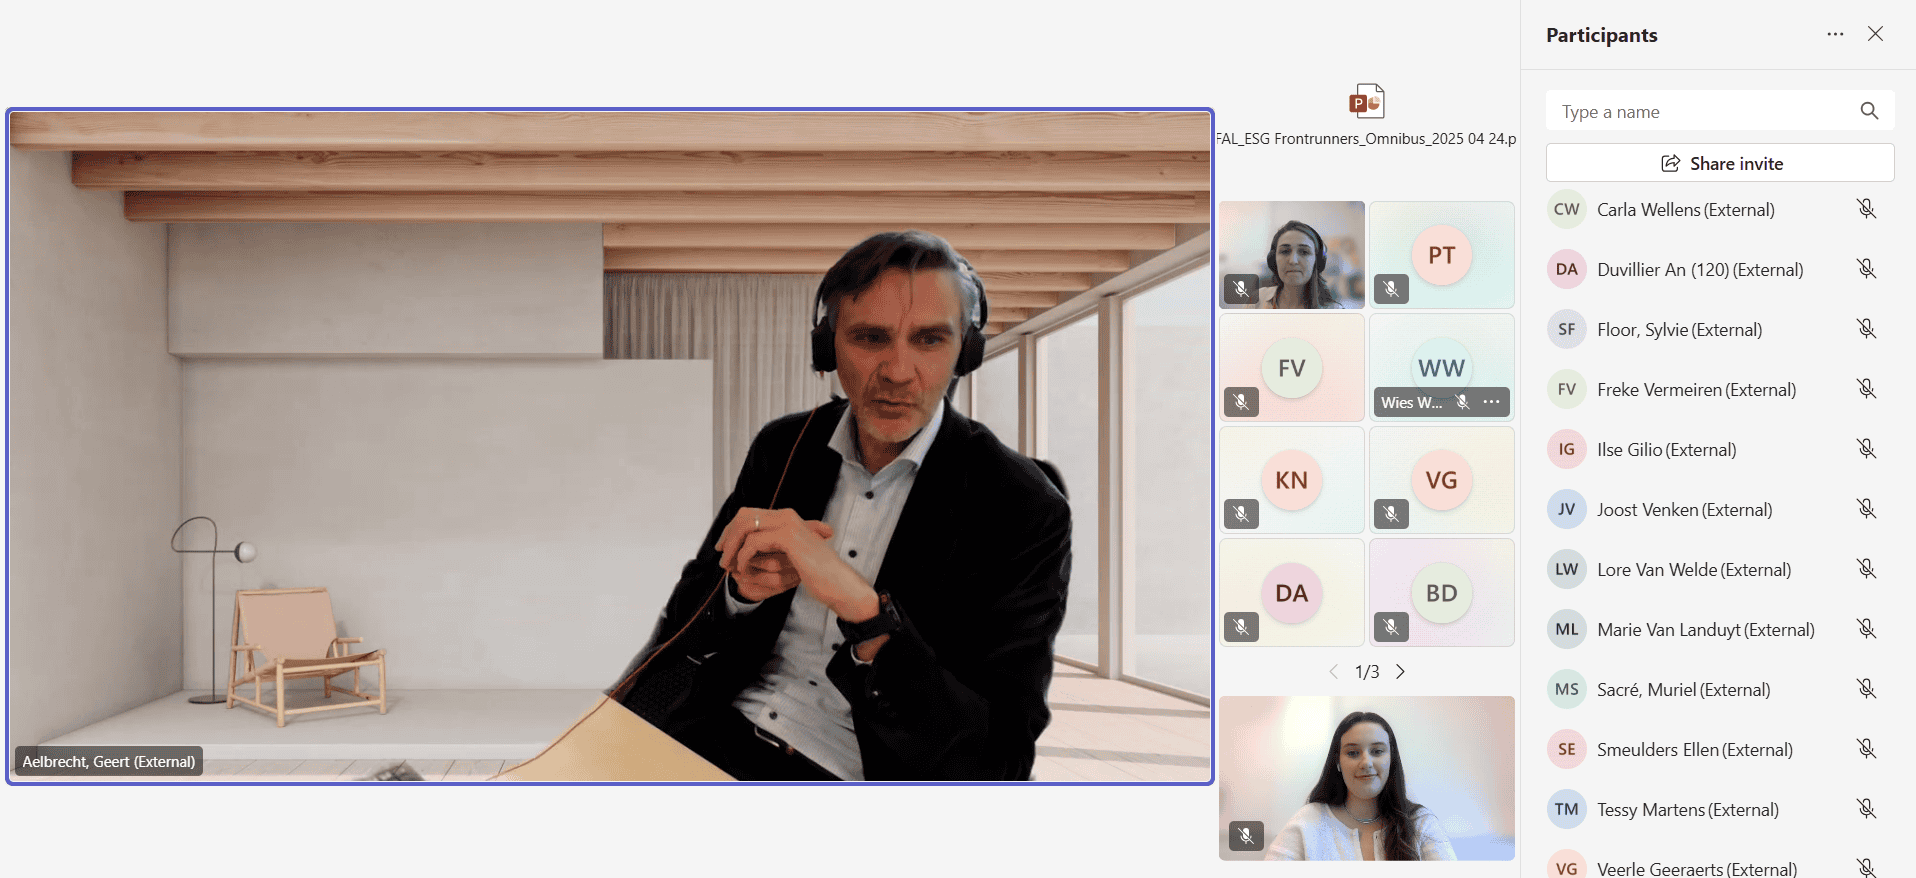Go to next page of video gallery
The width and height of the screenshot is (1916, 878).
[1400, 672]
